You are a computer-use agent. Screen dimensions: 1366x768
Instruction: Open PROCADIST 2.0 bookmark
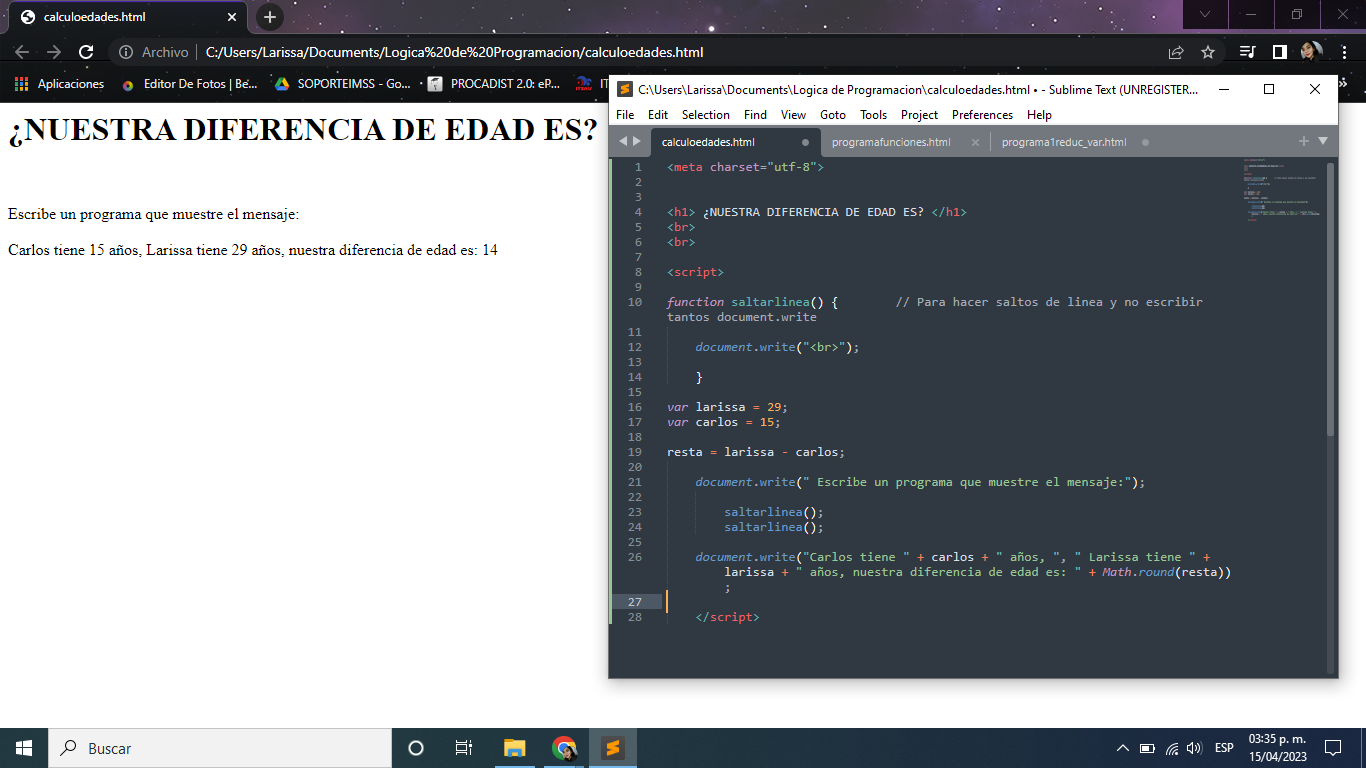[x=495, y=84]
